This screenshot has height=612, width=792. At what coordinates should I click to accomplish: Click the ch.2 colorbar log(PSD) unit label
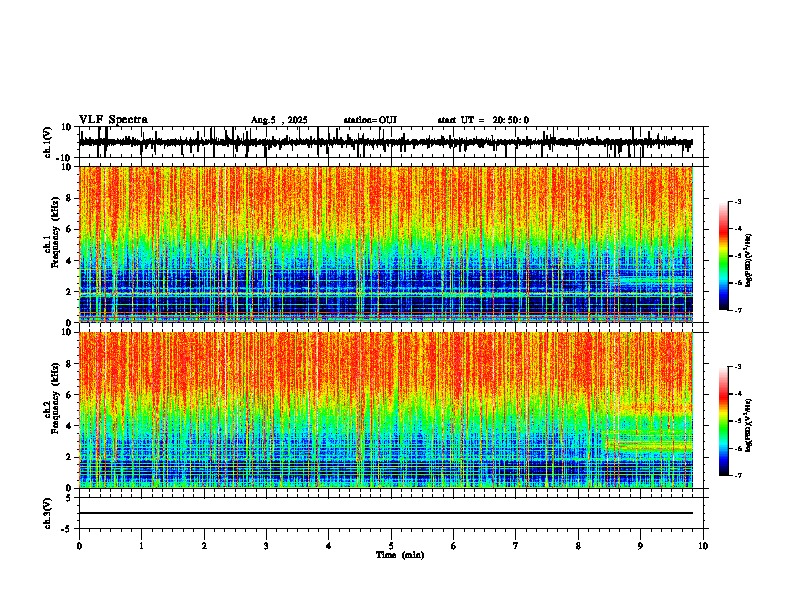749,426
